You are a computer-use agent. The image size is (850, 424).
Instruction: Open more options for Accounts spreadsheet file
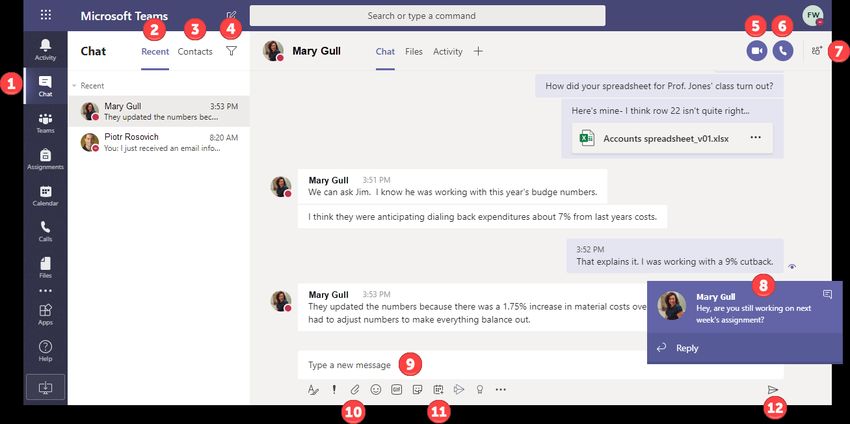756,138
